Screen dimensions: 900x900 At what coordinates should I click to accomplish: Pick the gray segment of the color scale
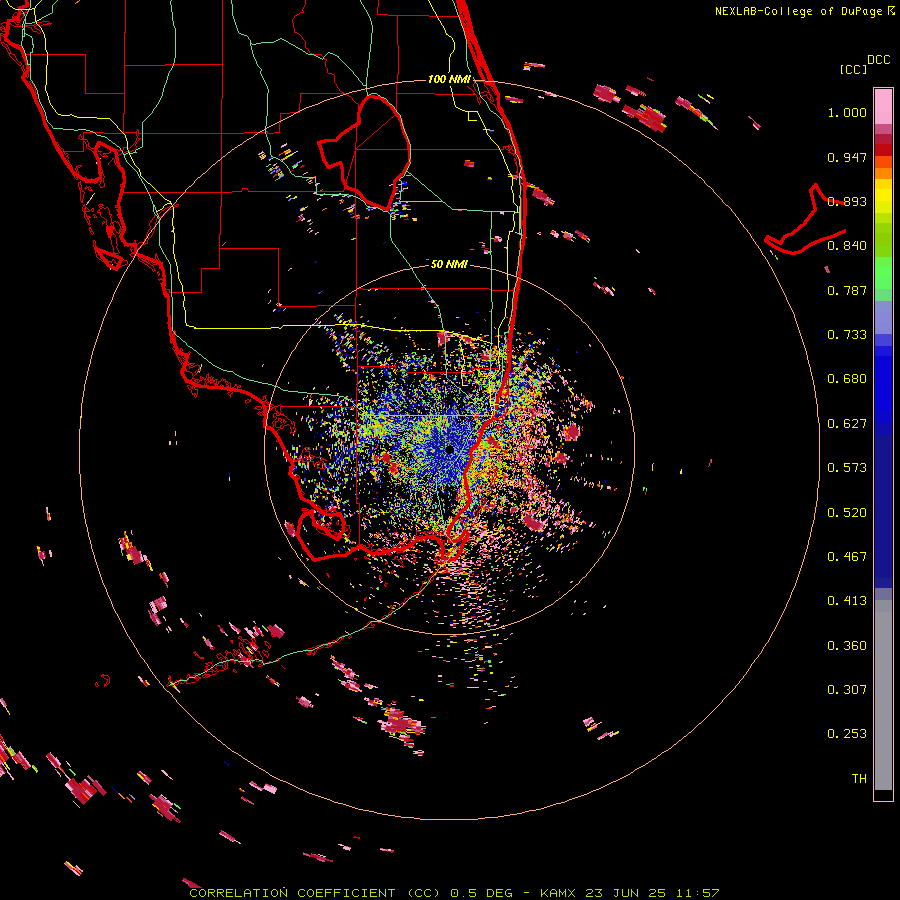(883, 695)
